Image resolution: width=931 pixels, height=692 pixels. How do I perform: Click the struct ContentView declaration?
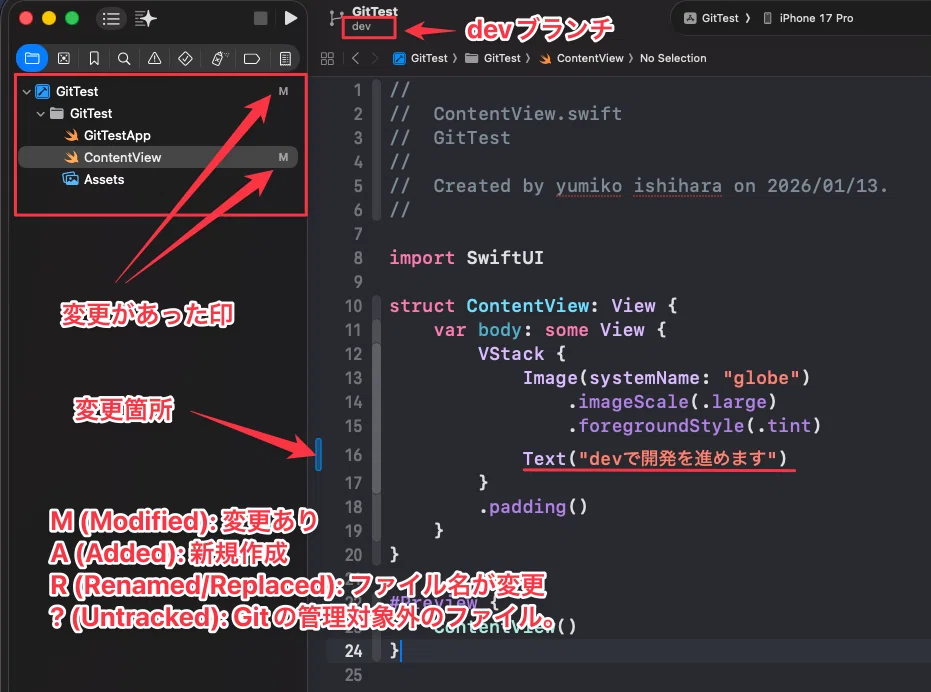coord(533,306)
